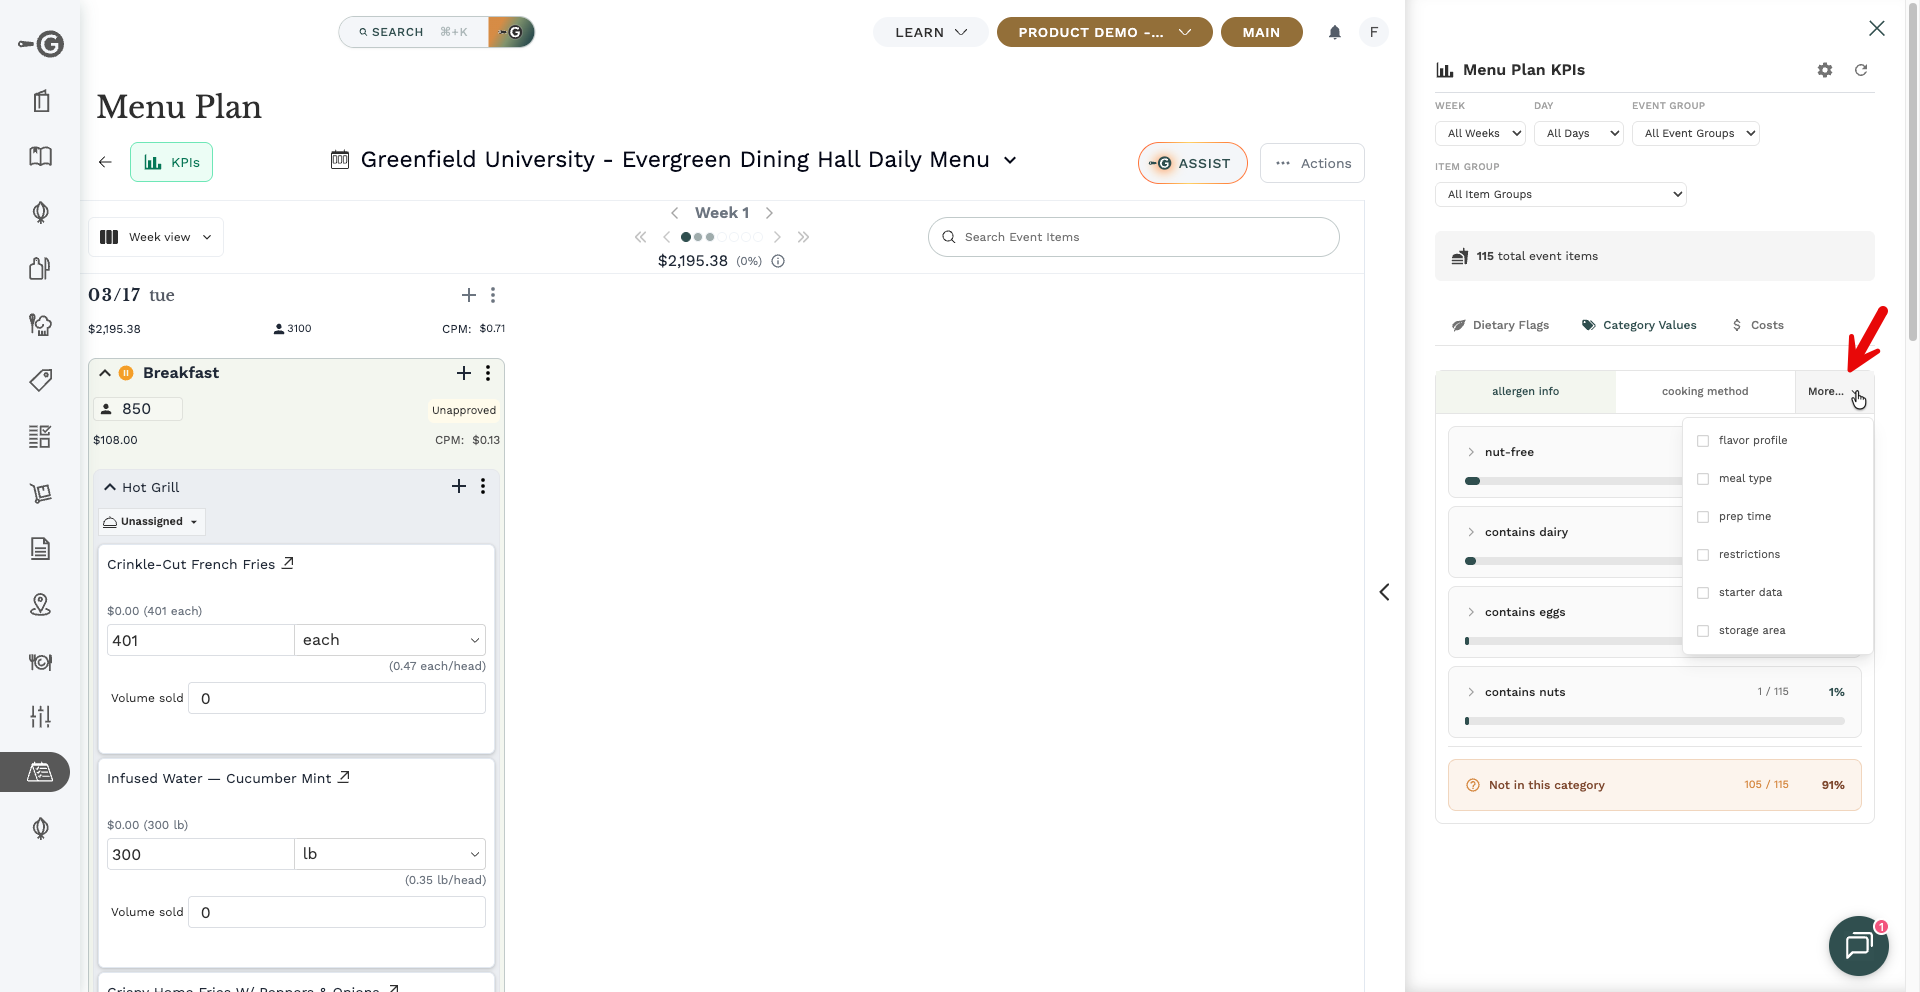The image size is (1920, 992).
Task: Check the flavor profile checkbox
Action: pyautogui.click(x=1703, y=441)
